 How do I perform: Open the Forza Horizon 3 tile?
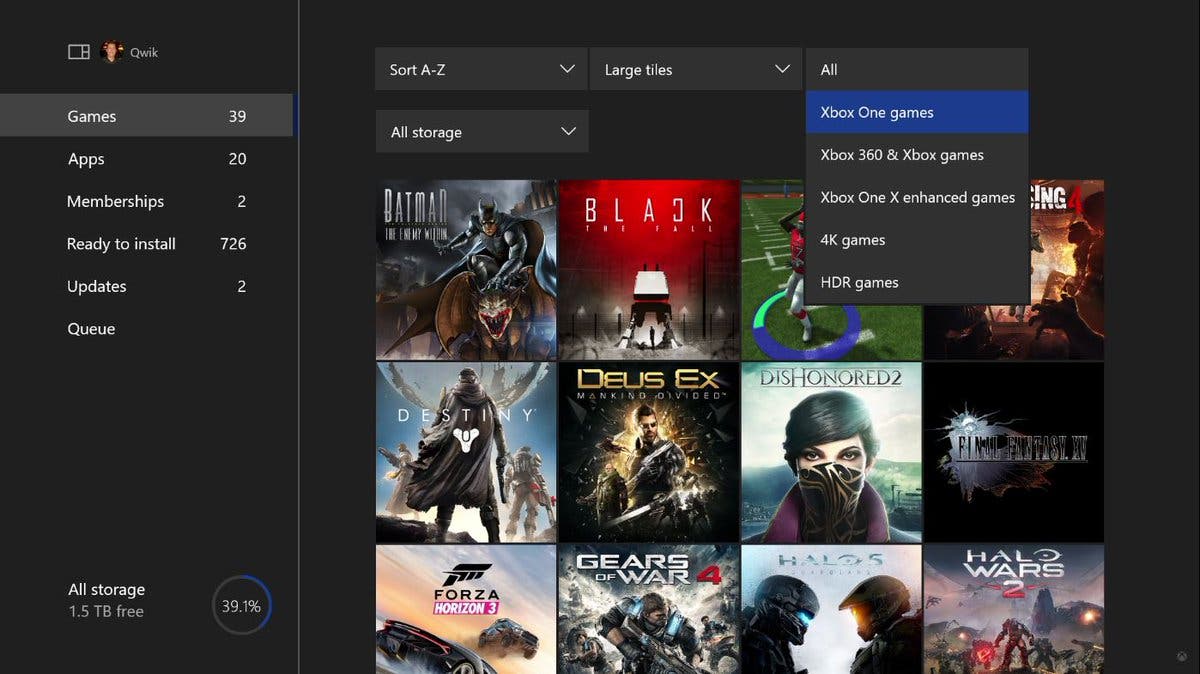pos(466,609)
